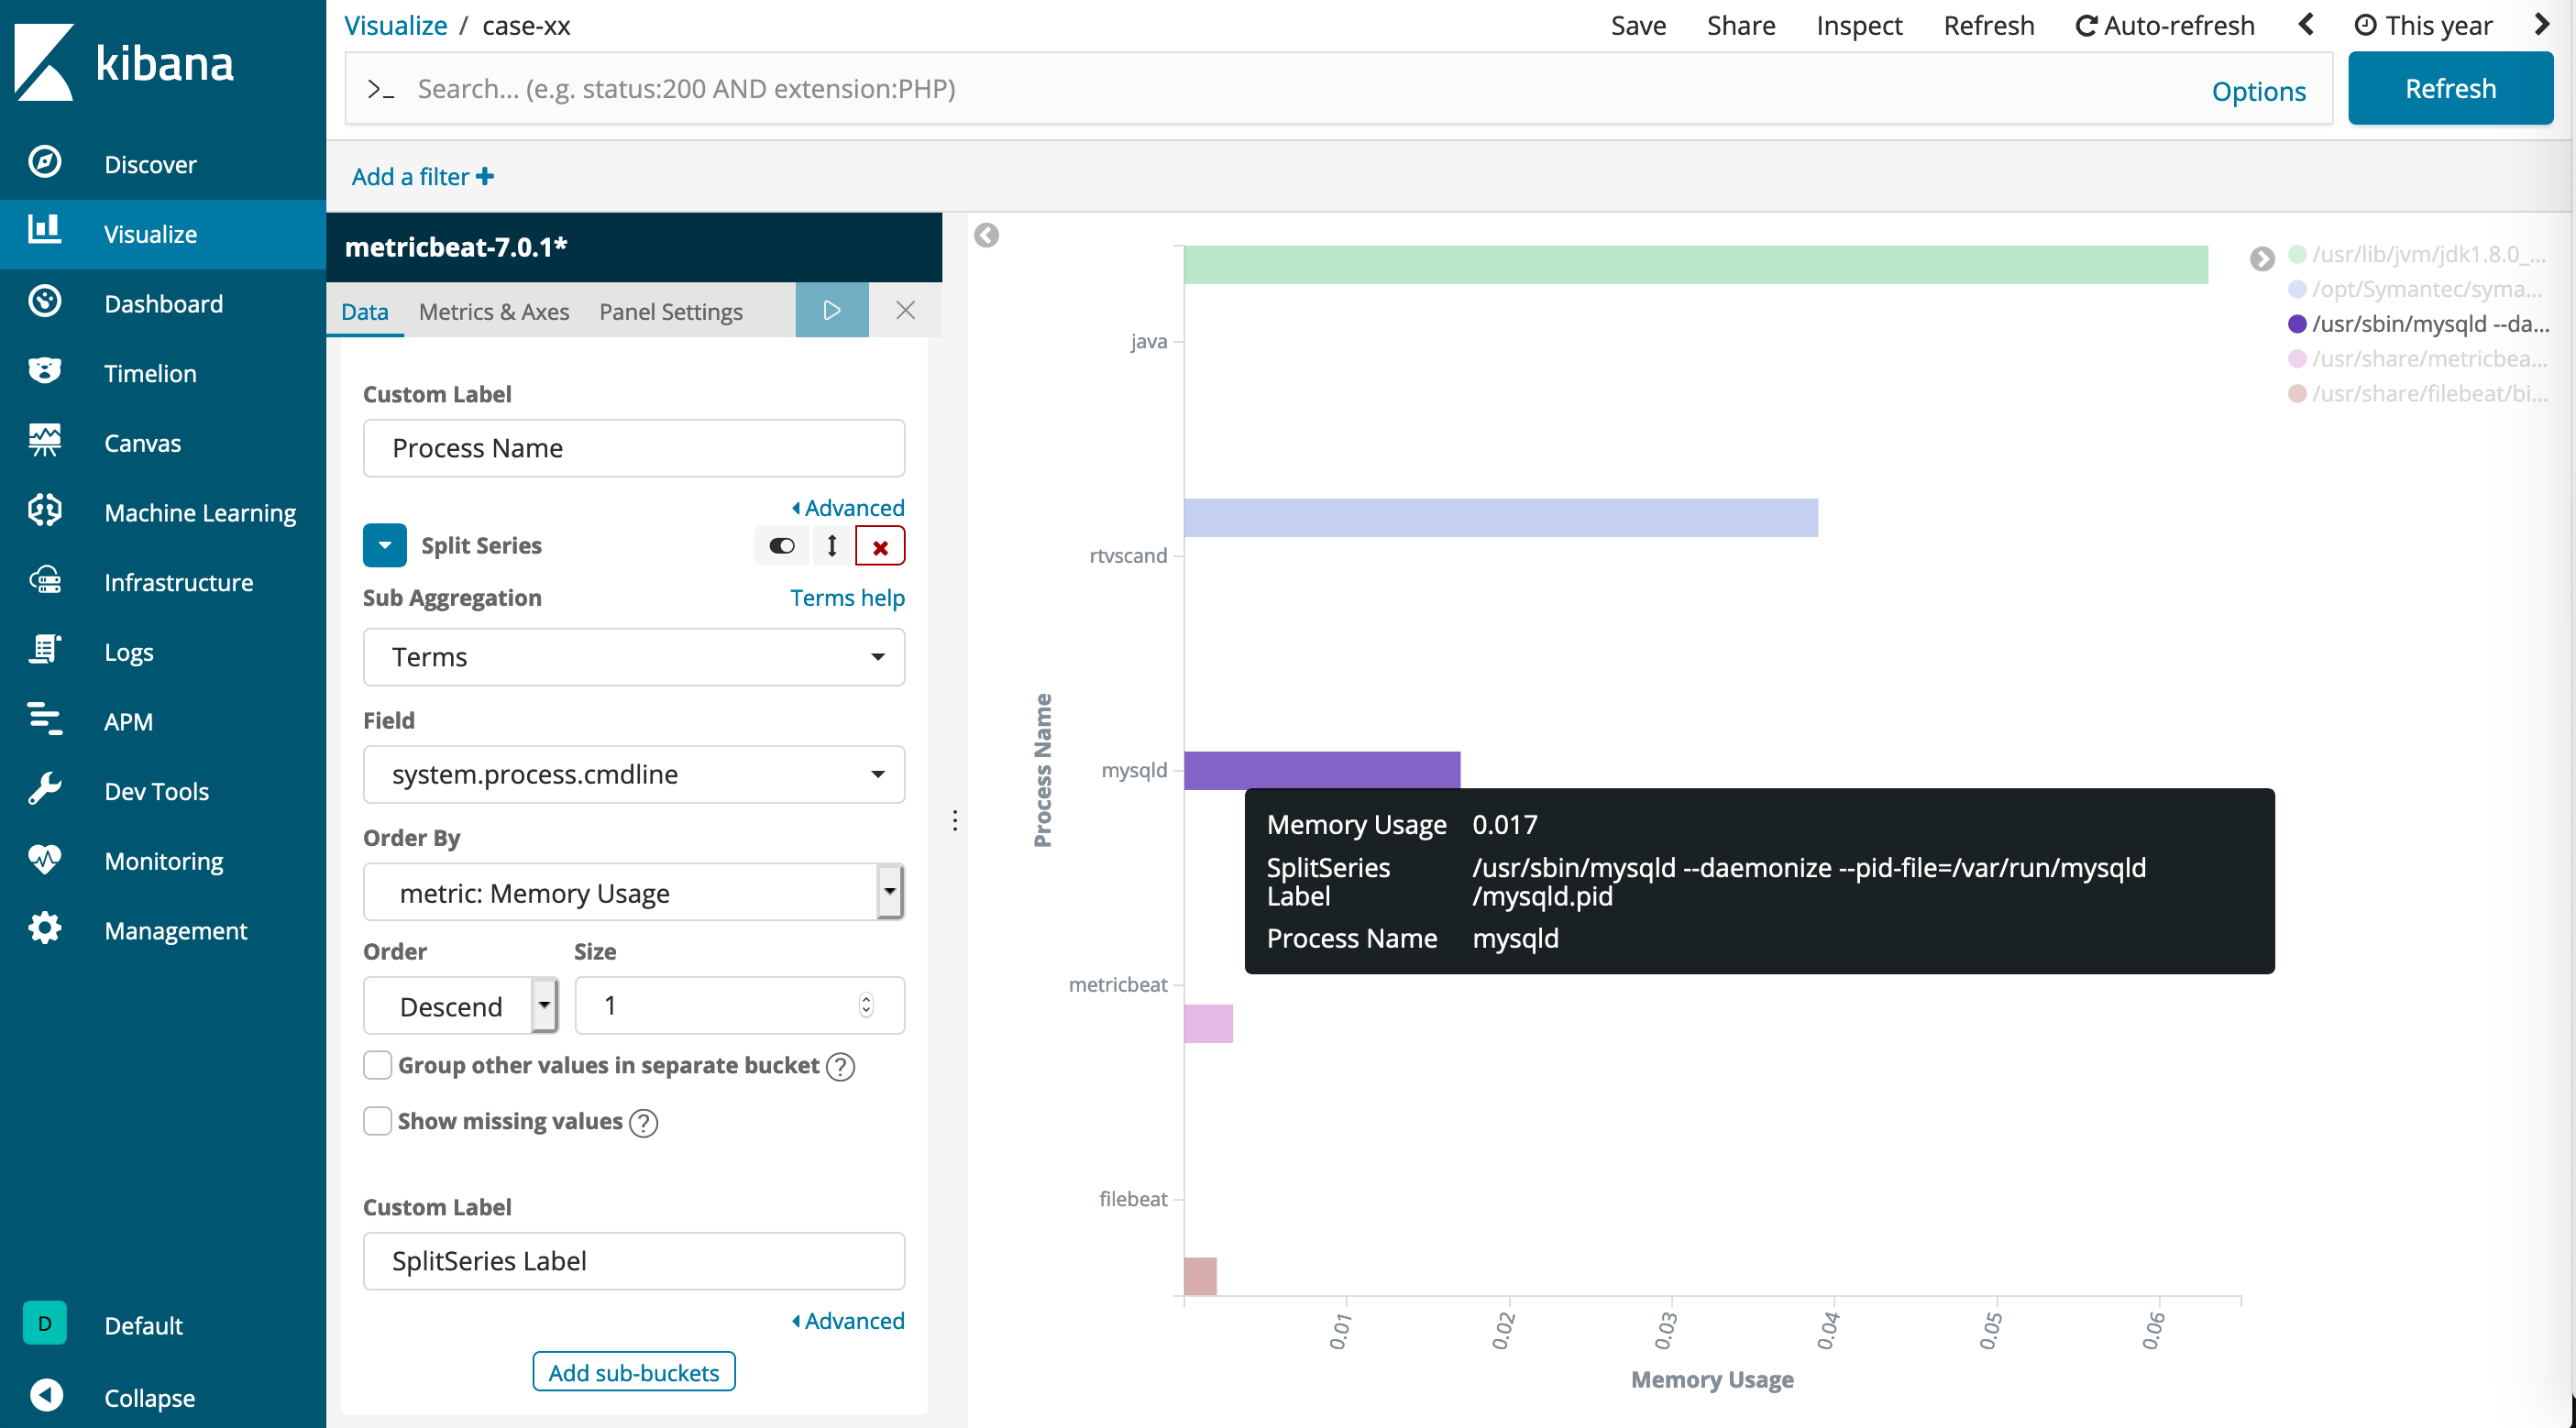Screen dimensions: 2576x1428
Task: Open Dev Tools wrench icon
Action: point(45,790)
